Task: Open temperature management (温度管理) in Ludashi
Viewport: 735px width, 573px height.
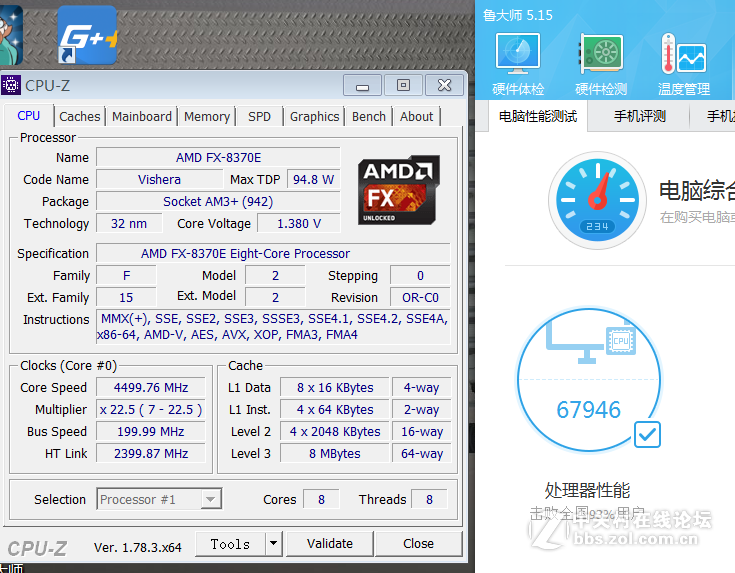Action: click(x=684, y=64)
